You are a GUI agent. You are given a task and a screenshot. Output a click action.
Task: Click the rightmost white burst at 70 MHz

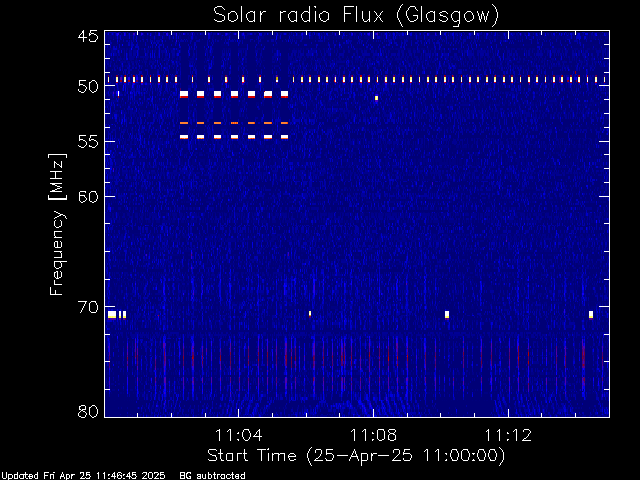pyautogui.click(x=591, y=314)
